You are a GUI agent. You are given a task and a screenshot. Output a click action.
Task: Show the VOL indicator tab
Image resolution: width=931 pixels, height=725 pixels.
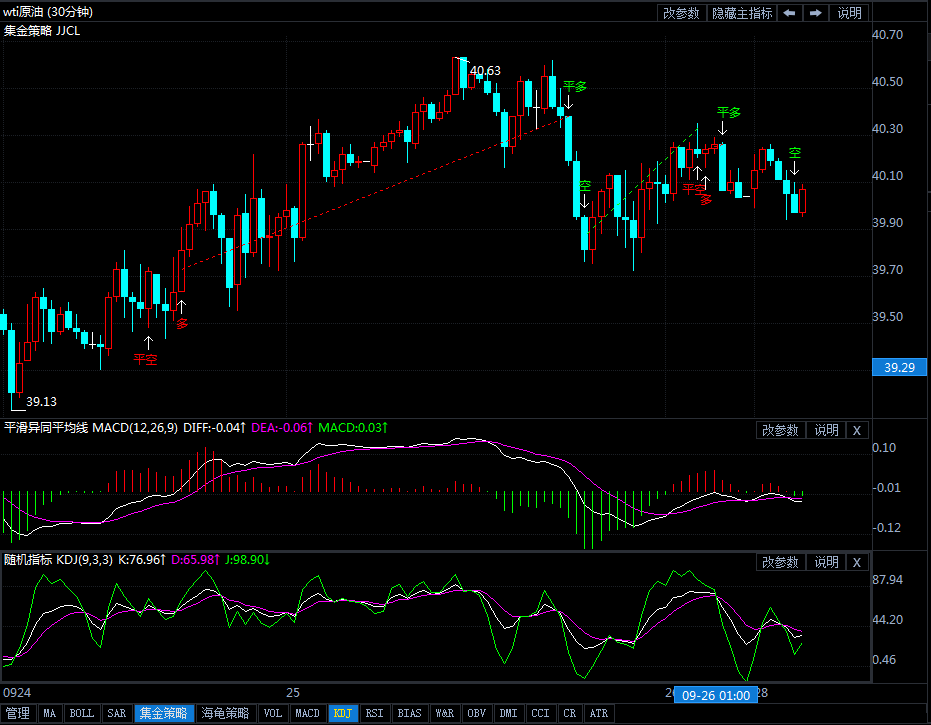pyautogui.click(x=272, y=714)
